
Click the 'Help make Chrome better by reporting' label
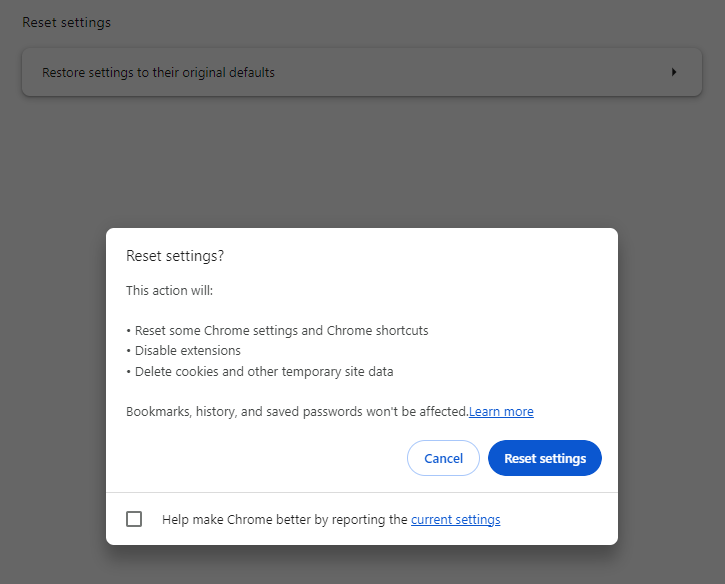tap(284, 519)
